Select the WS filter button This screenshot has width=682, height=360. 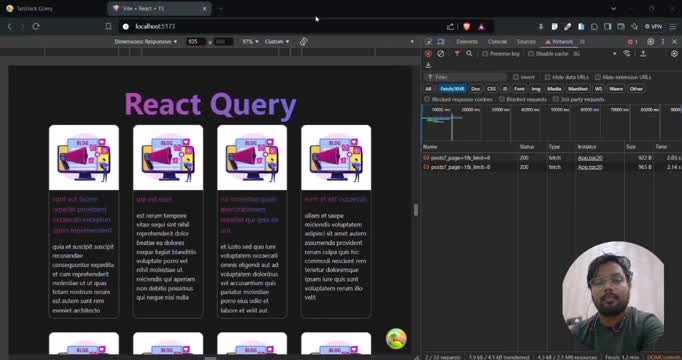point(598,89)
